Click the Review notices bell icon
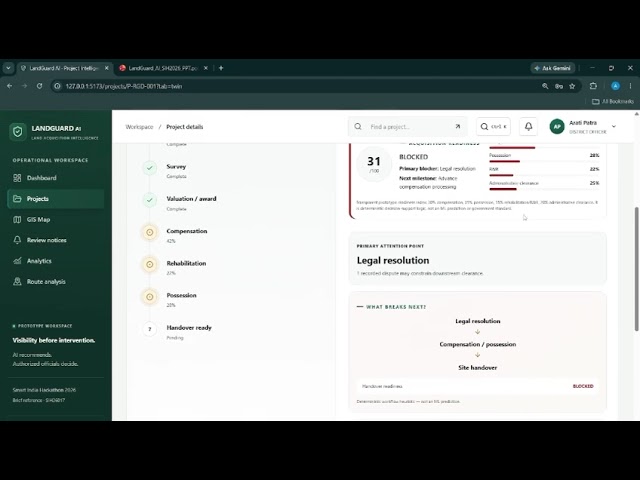 point(17,240)
